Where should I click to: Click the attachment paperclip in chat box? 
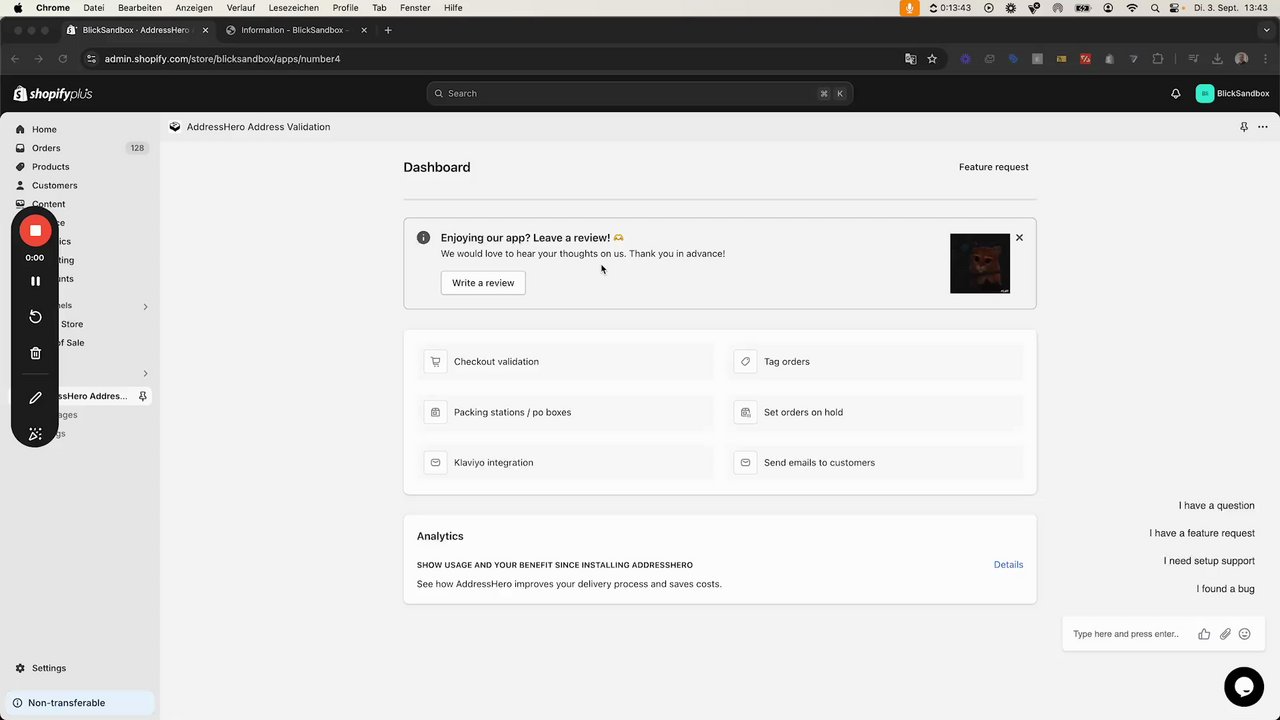click(1225, 634)
